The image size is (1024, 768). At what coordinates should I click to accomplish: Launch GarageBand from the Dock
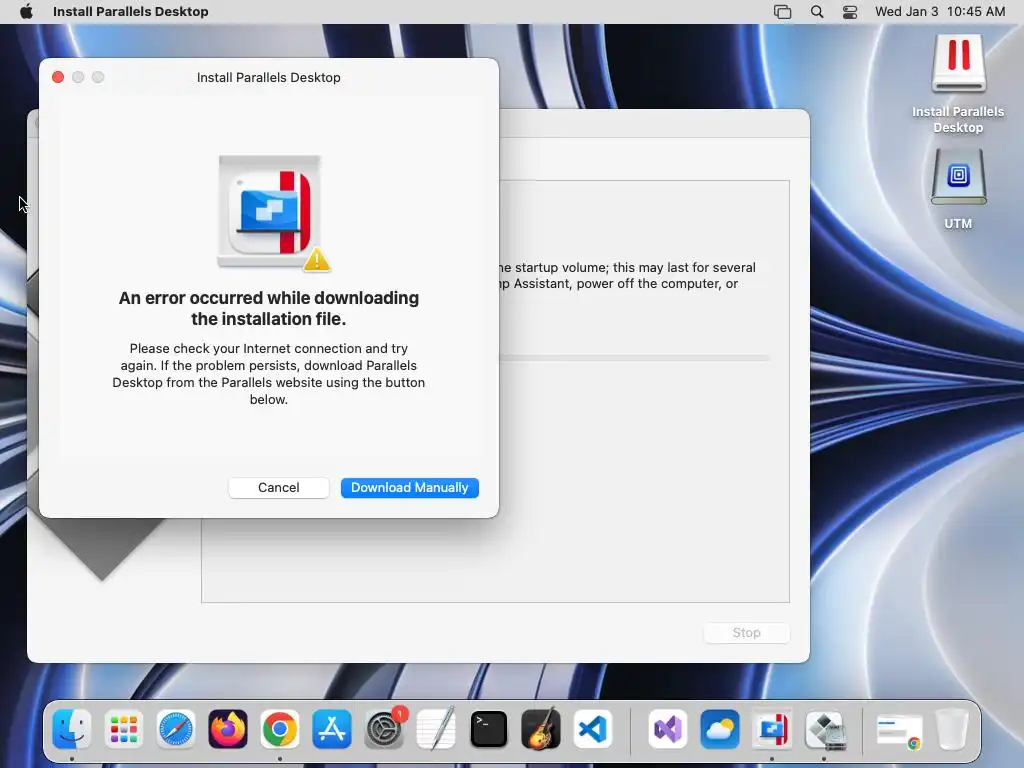pyautogui.click(x=541, y=729)
